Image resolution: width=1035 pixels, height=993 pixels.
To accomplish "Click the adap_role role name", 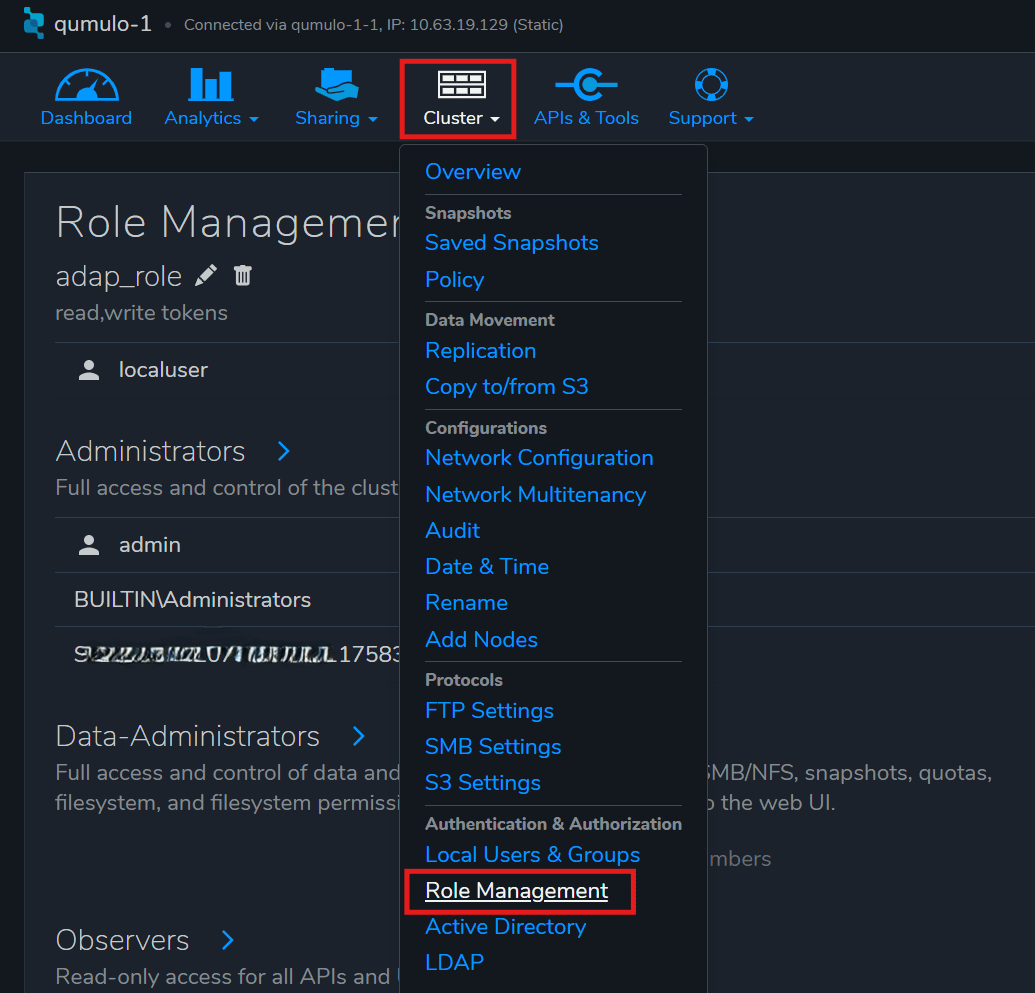I will 119,277.
